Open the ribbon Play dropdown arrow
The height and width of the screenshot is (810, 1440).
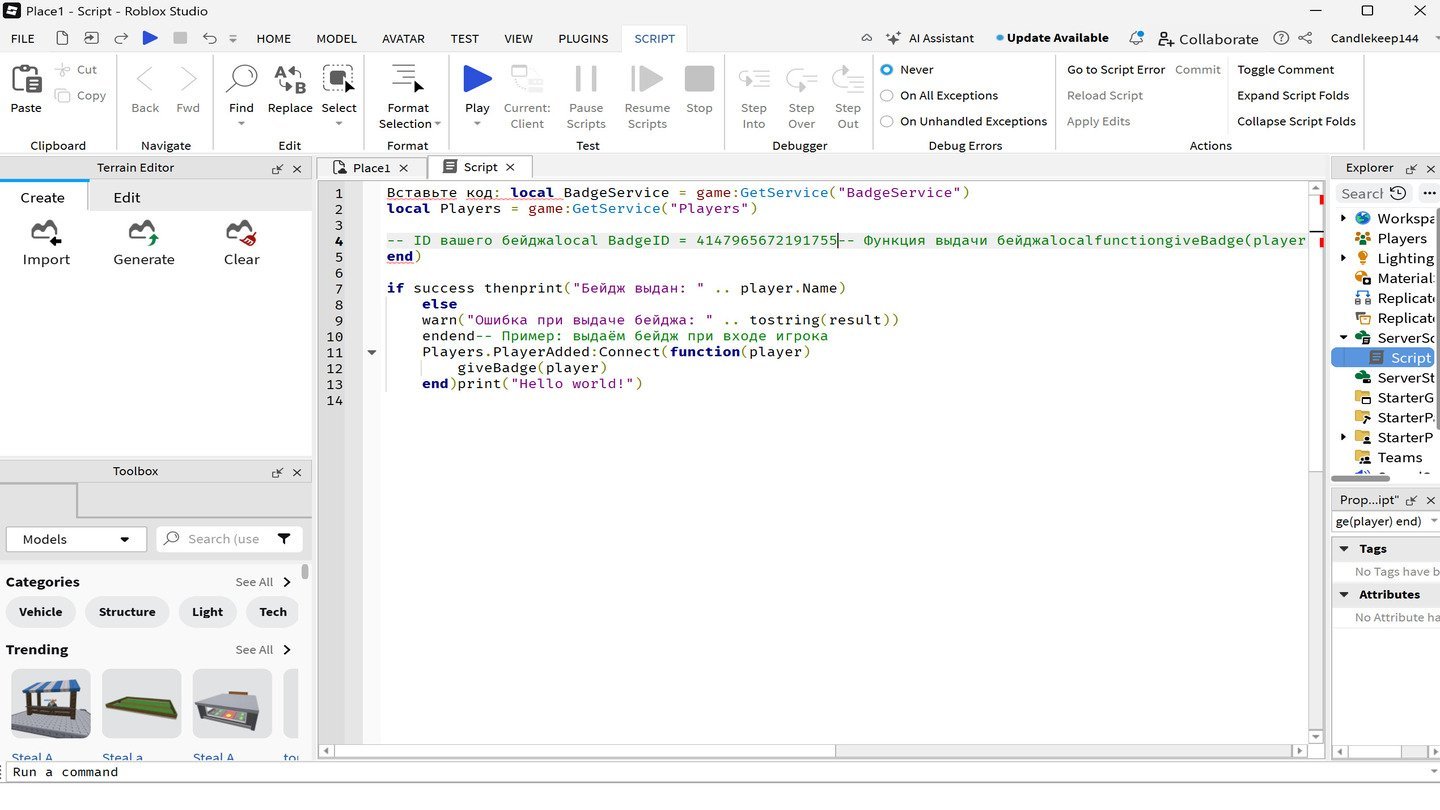(477, 124)
